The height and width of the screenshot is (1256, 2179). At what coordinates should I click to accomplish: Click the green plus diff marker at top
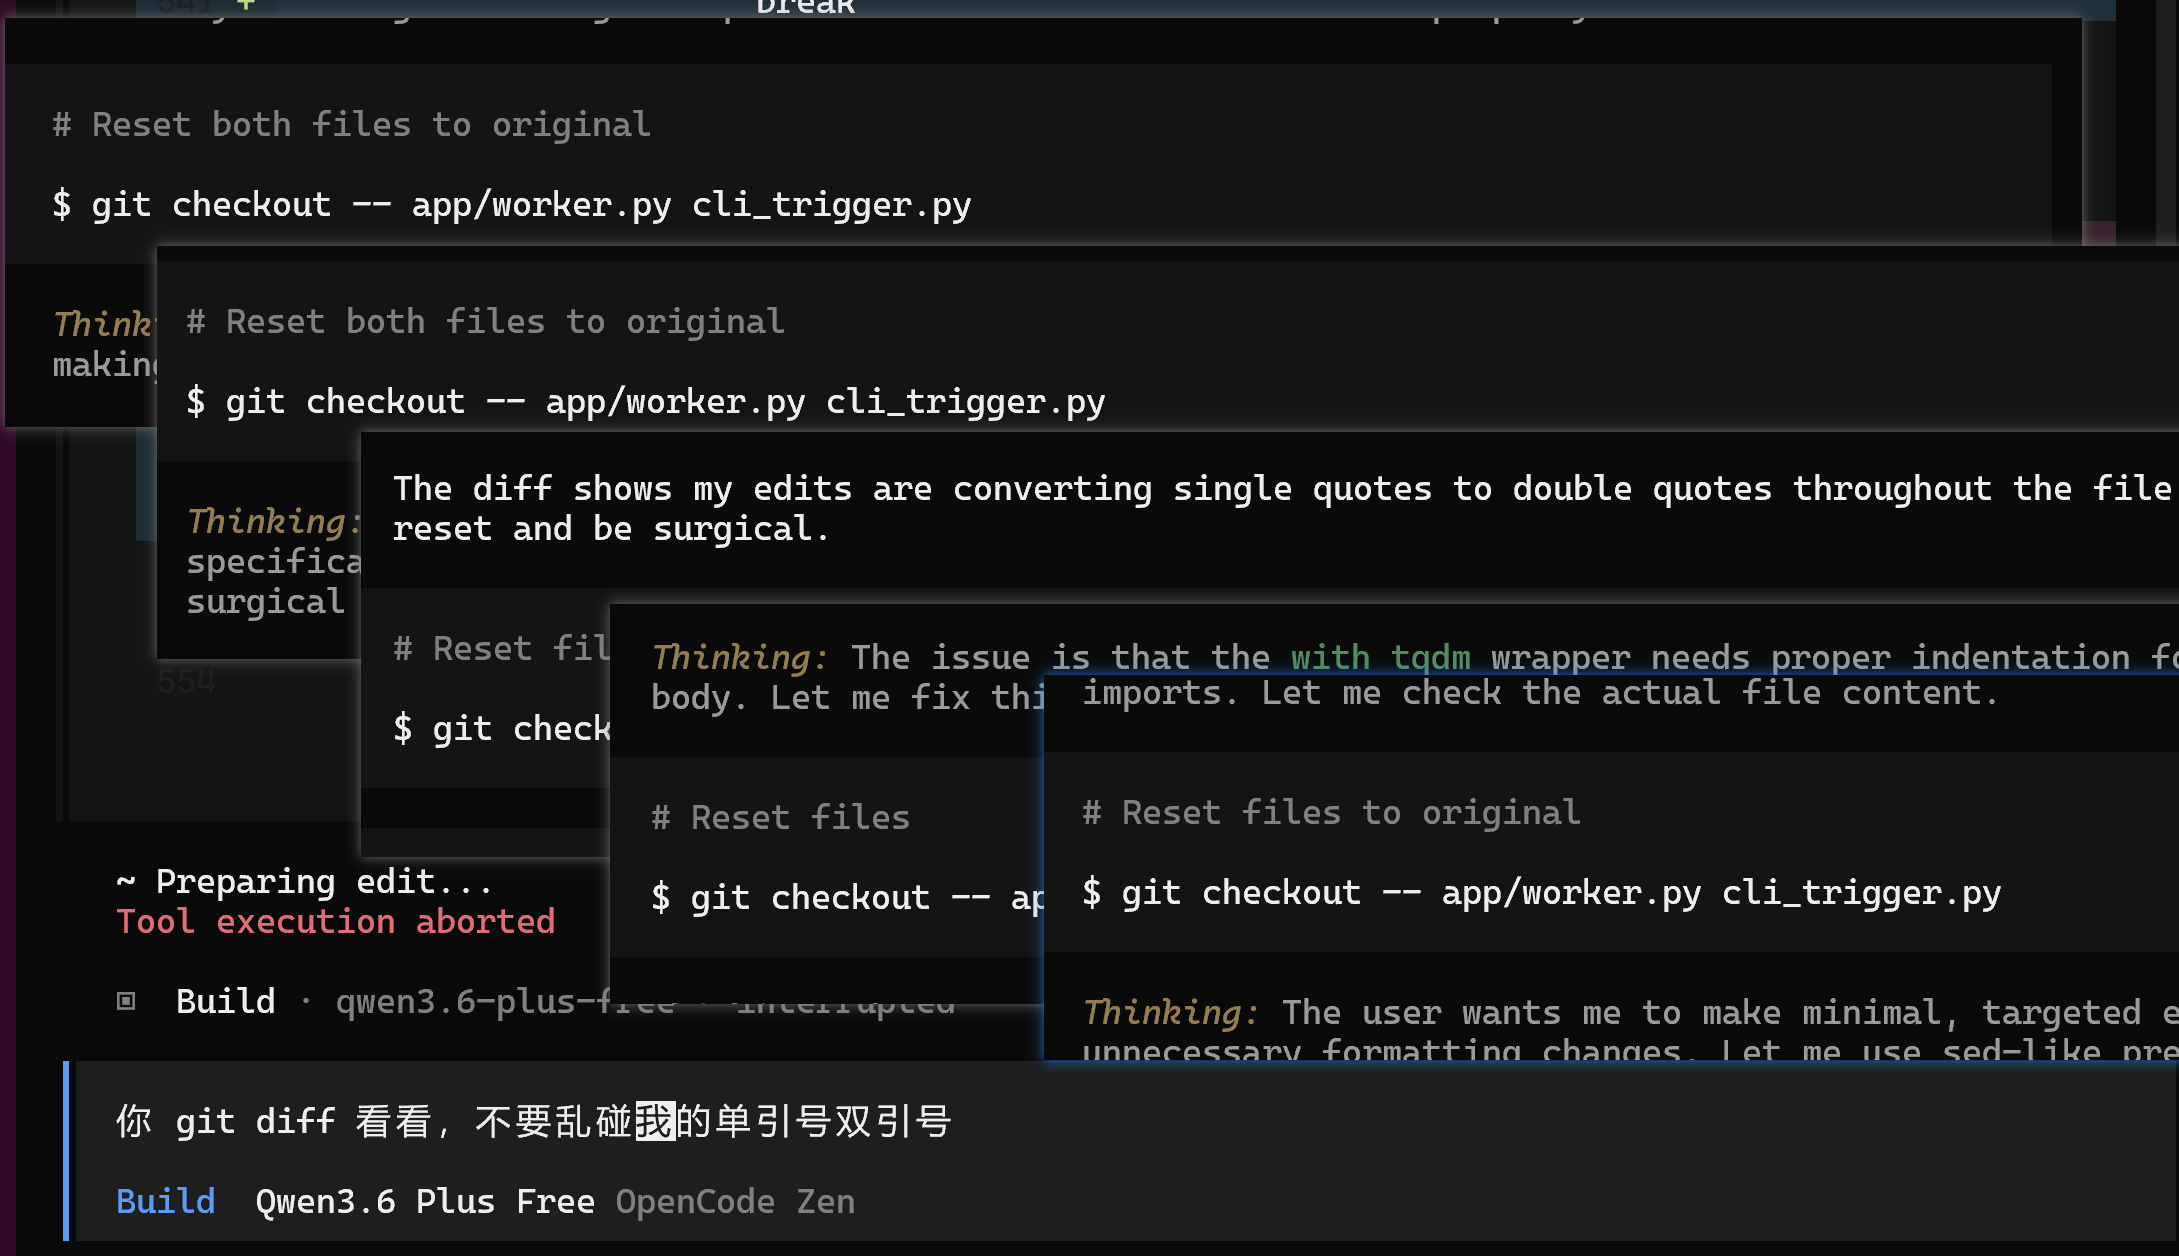[x=246, y=6]
